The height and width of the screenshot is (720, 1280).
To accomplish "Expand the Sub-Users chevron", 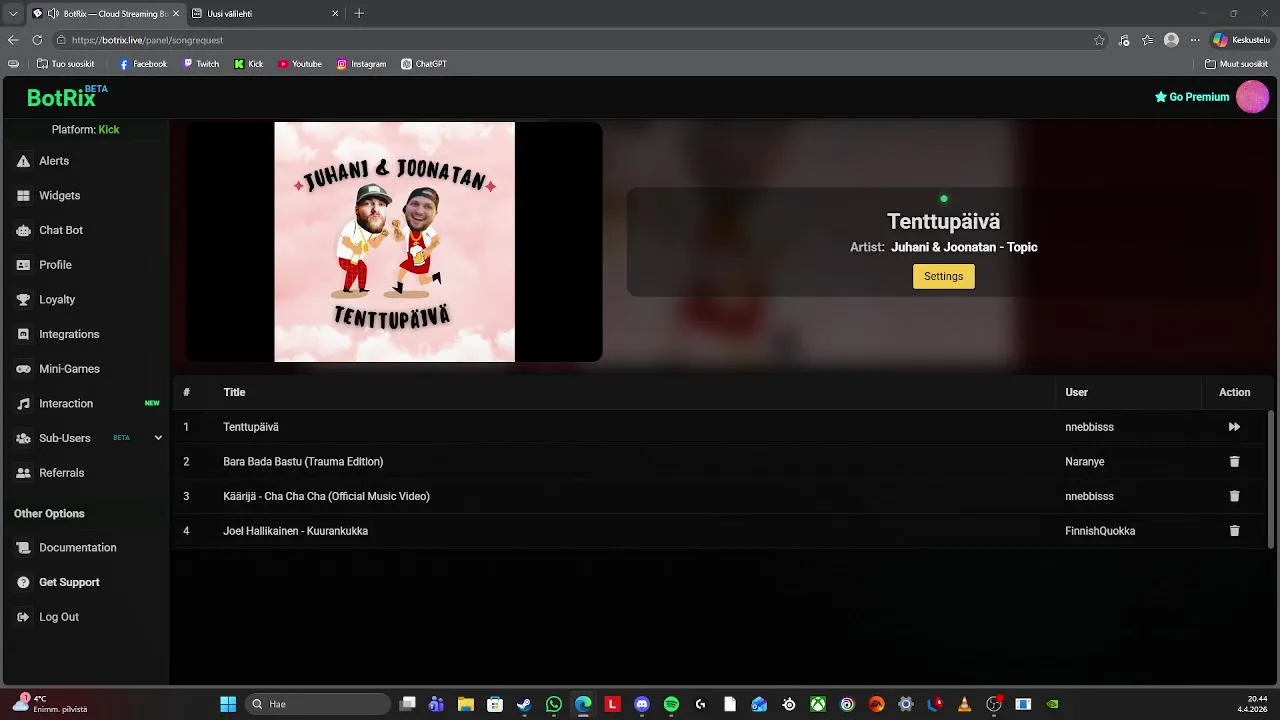I will click(x=158, y=438).
